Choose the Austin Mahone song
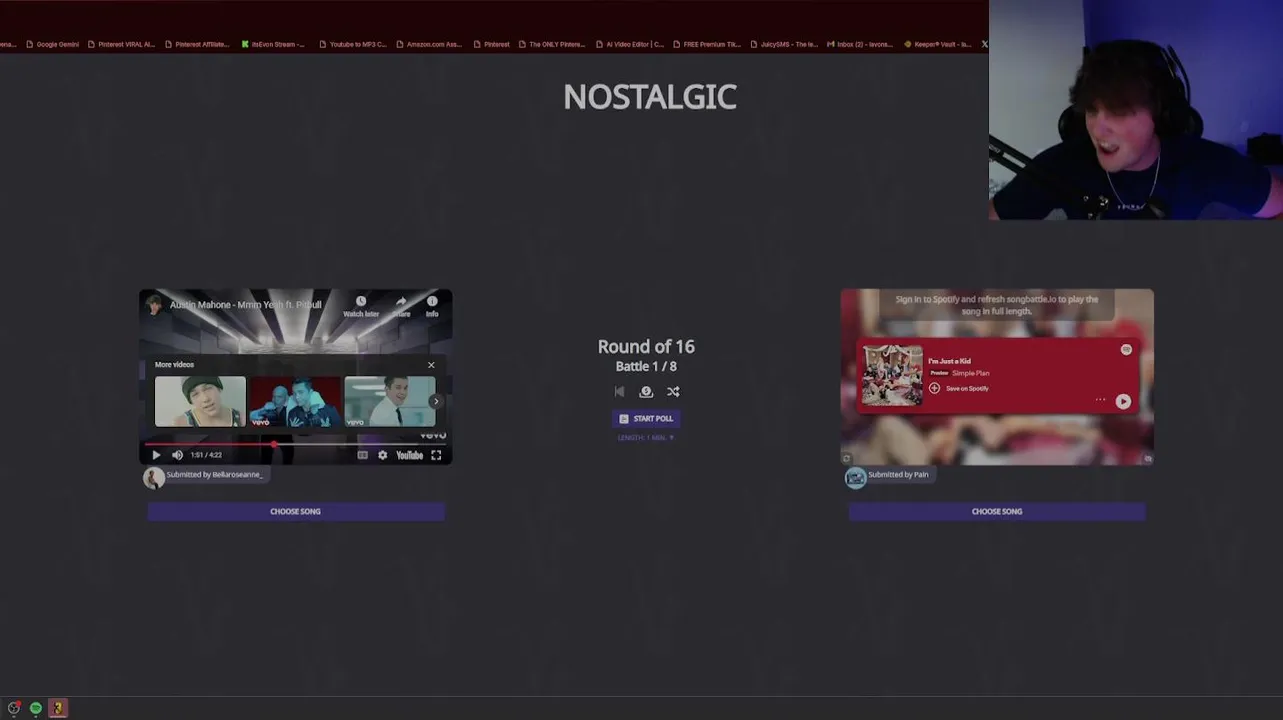The image size is (1283, 720). point(296,511)
